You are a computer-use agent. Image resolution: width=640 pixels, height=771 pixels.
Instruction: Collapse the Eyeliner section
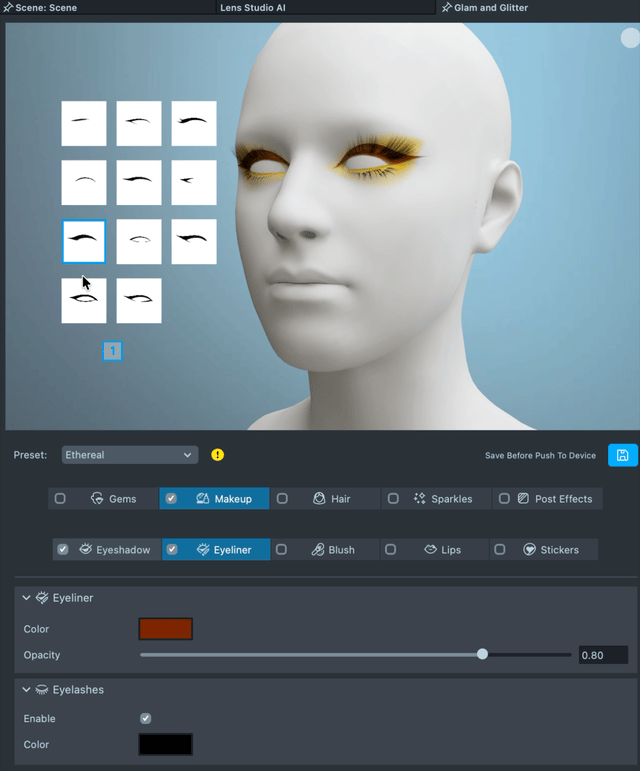point(27,597)
